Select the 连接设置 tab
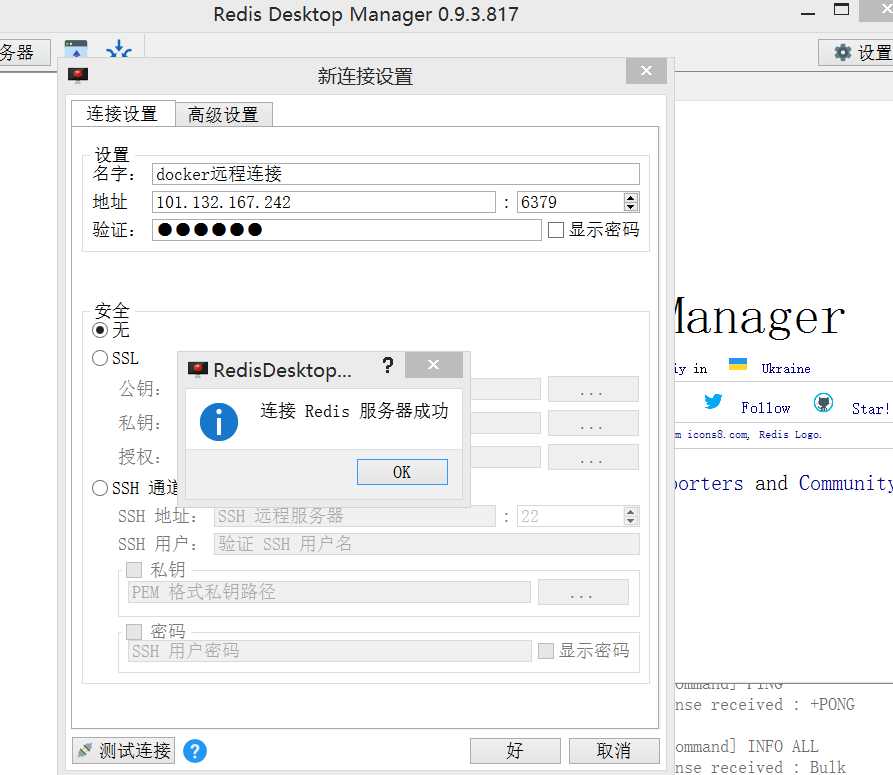The image size is (893, 775). click(122, 113)
